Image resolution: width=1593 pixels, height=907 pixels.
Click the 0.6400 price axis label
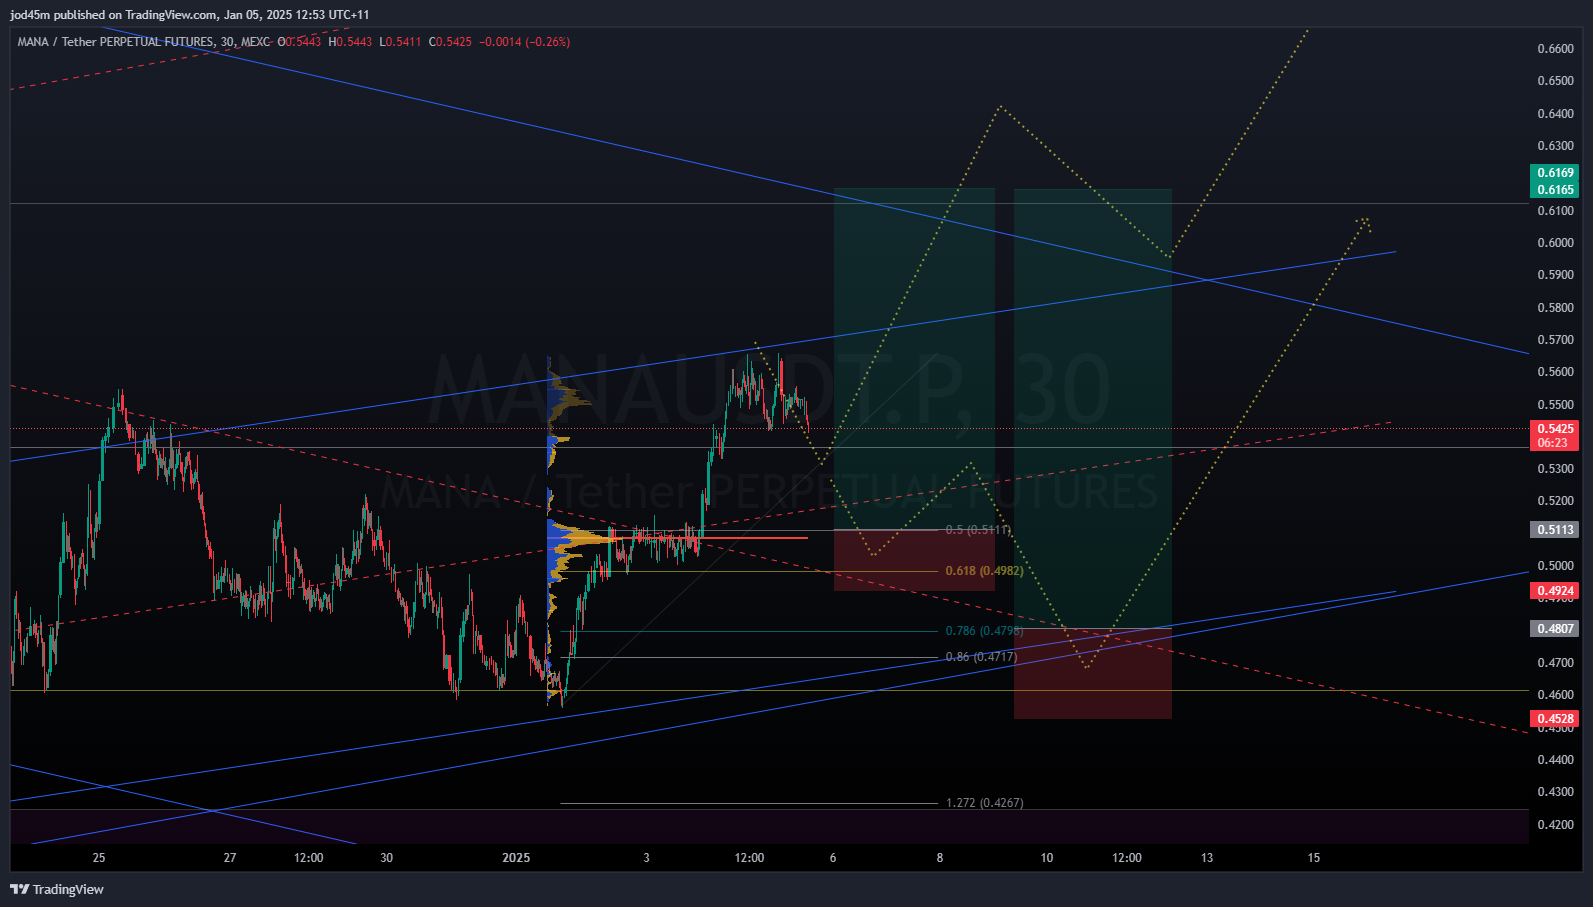1555,114
